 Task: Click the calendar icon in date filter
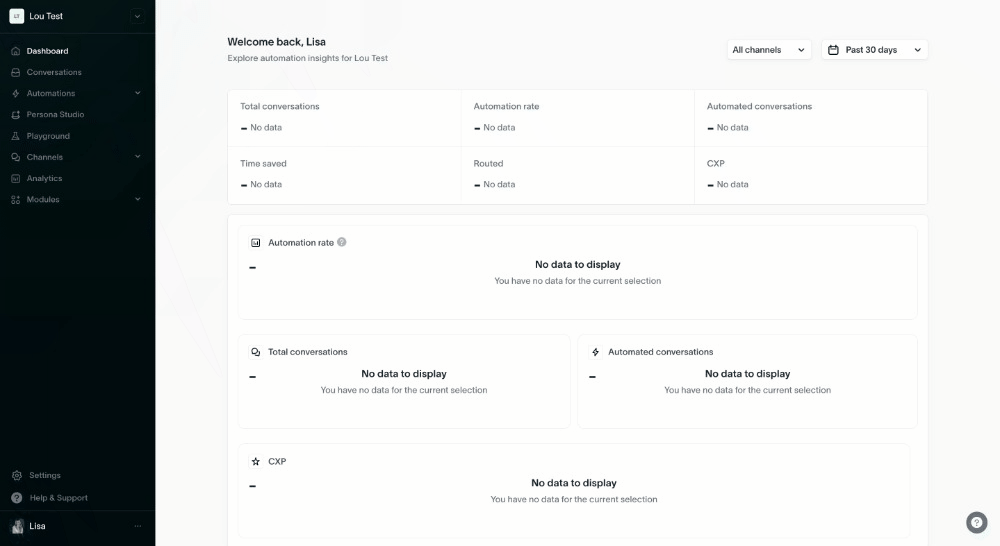click(x=833, y=50)
